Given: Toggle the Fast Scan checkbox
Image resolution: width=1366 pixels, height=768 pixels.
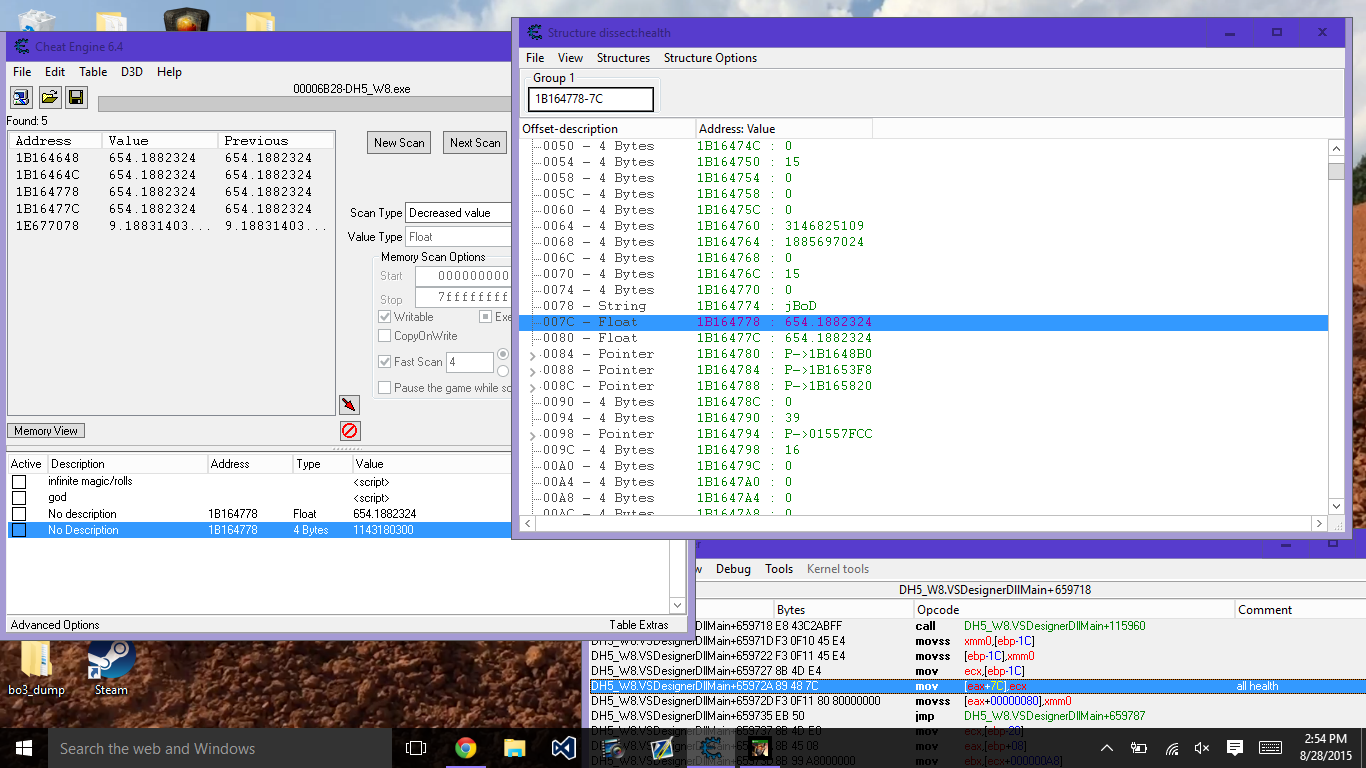Looking at the screenshot, I should (385, 362).
